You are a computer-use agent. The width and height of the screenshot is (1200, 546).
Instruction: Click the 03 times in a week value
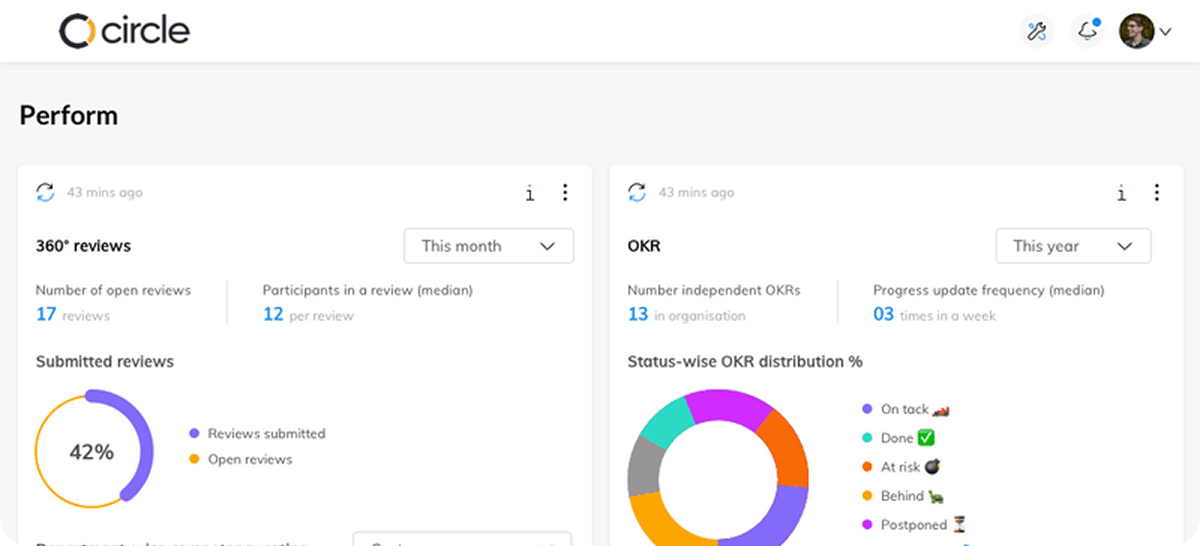coord(884,314)
